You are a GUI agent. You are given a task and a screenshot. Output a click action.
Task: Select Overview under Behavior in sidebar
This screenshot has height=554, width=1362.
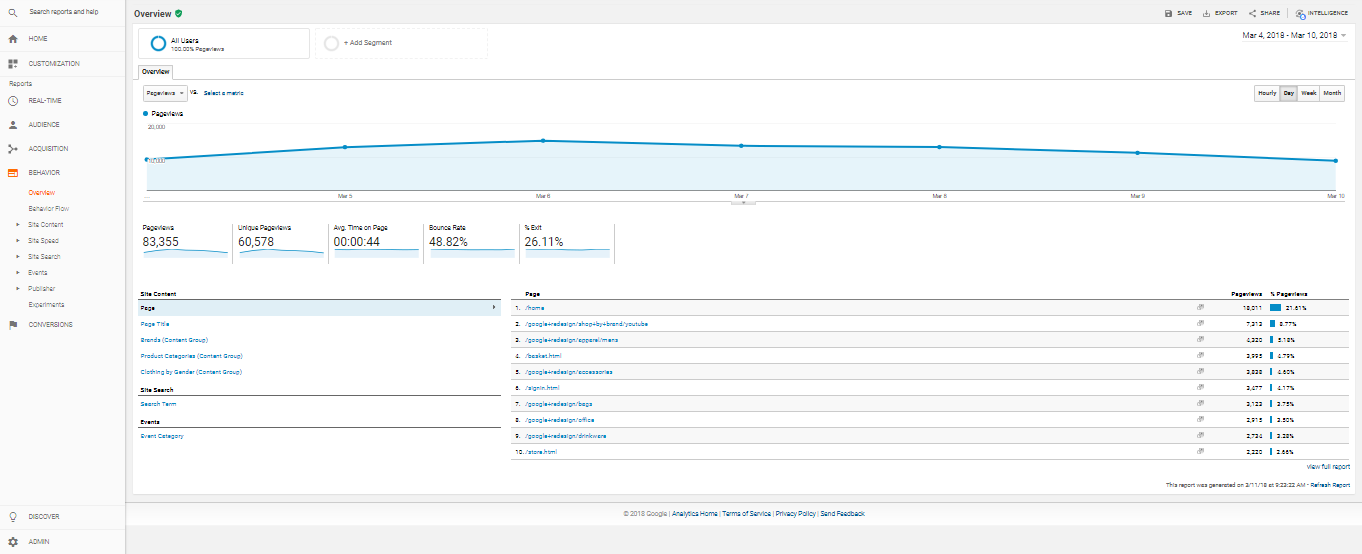42,193
